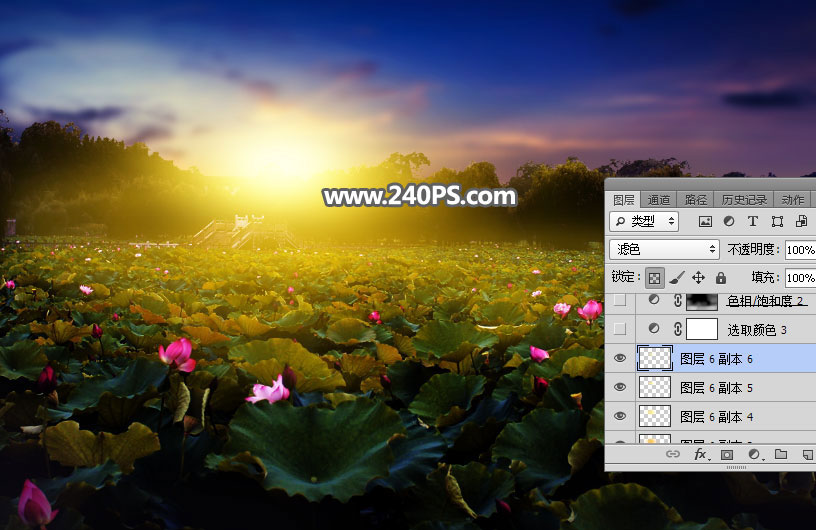Filter layers by type text icon
This screenshot has height=530, width=816.
point(753,221)
